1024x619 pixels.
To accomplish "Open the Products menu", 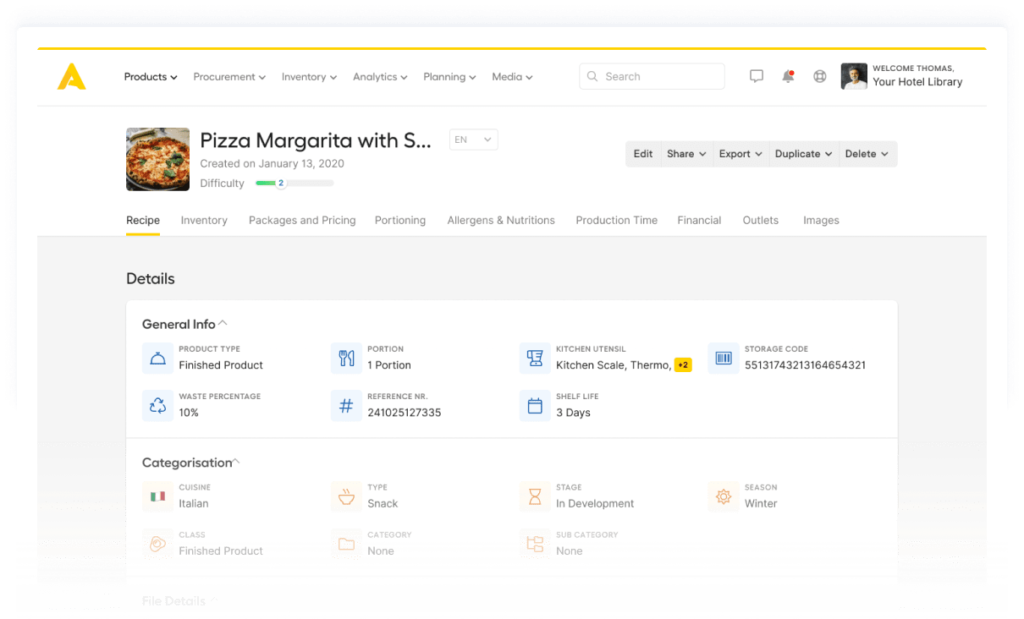I will [150, 77].
